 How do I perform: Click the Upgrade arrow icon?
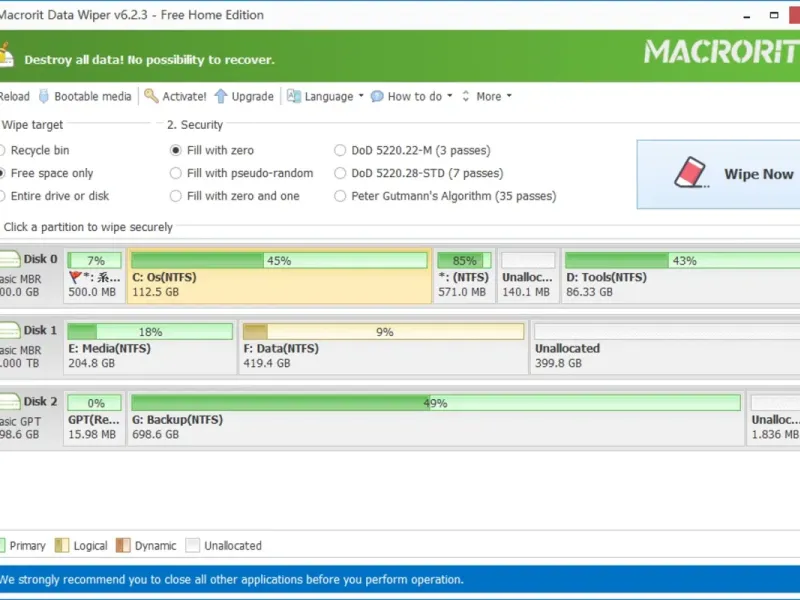[221, 96]
